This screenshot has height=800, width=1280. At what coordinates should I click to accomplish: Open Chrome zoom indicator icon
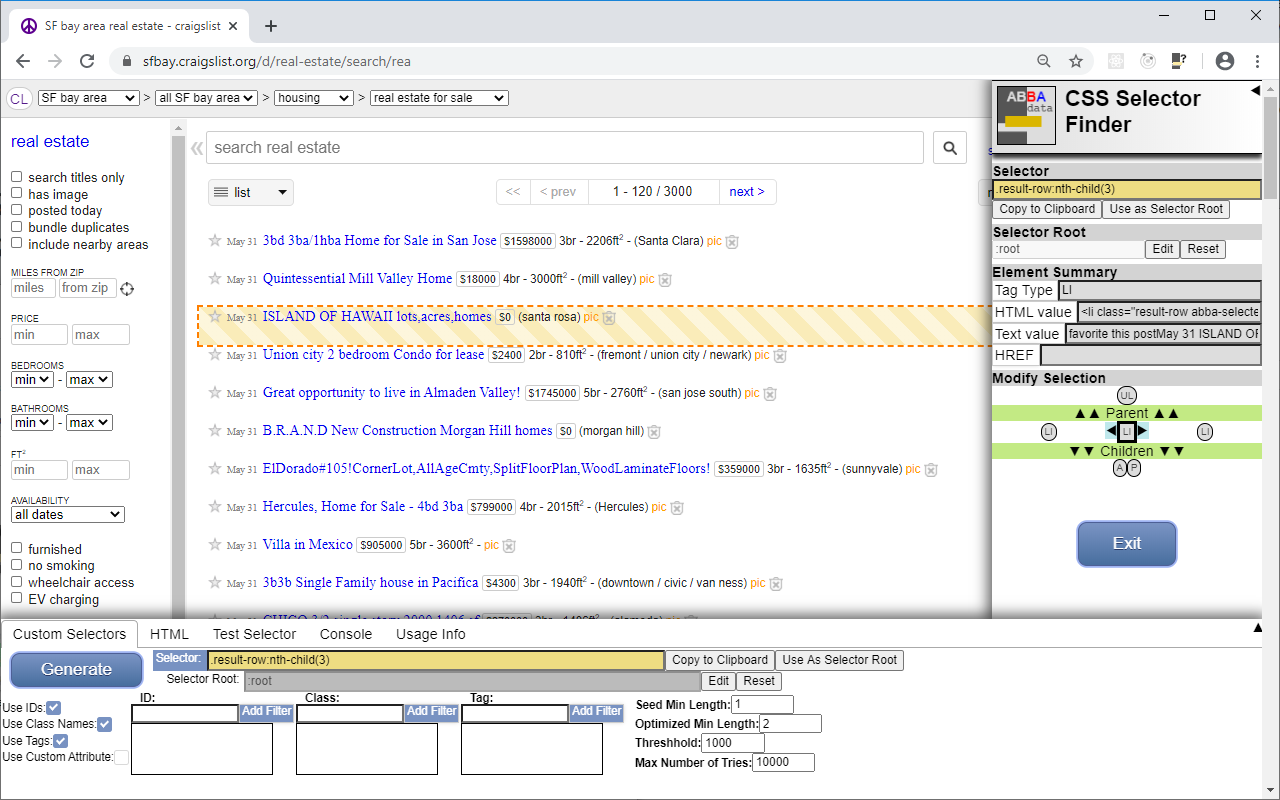1044,61
